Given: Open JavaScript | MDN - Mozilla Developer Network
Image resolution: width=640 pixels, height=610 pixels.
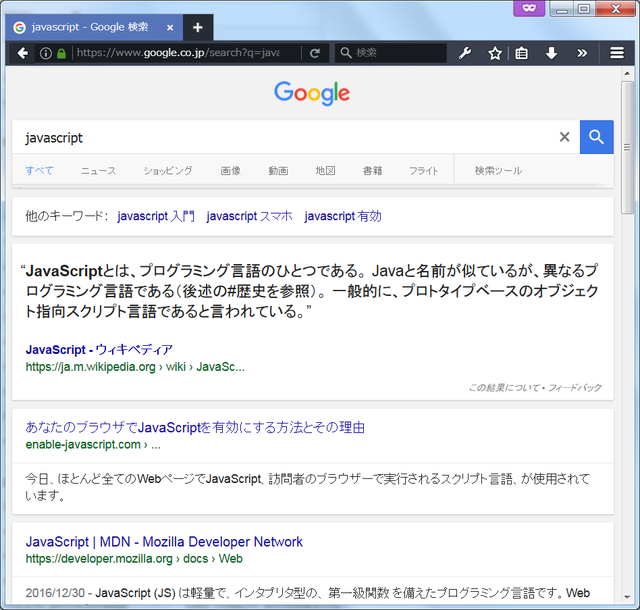Looking at the screenshot, I should tap(164, 542).
